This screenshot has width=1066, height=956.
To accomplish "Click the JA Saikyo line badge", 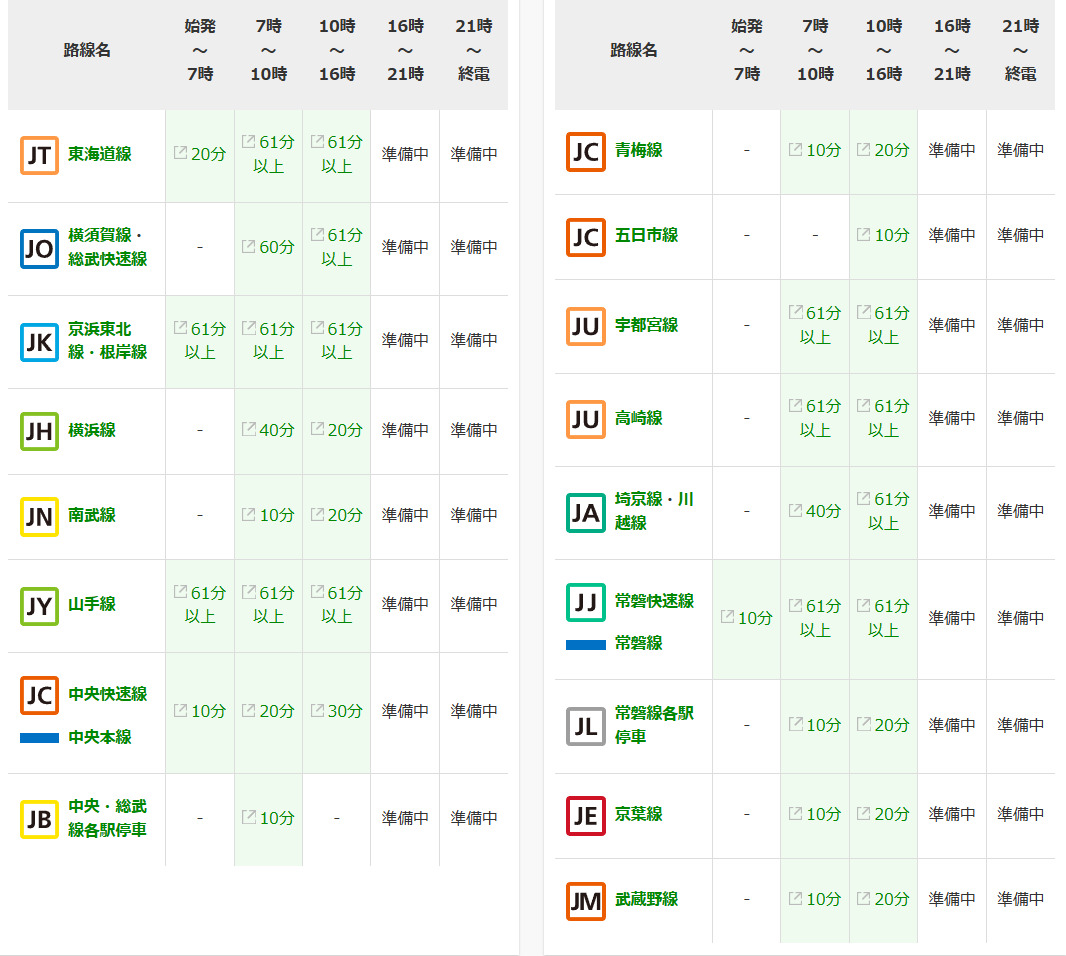I will 585,512.
